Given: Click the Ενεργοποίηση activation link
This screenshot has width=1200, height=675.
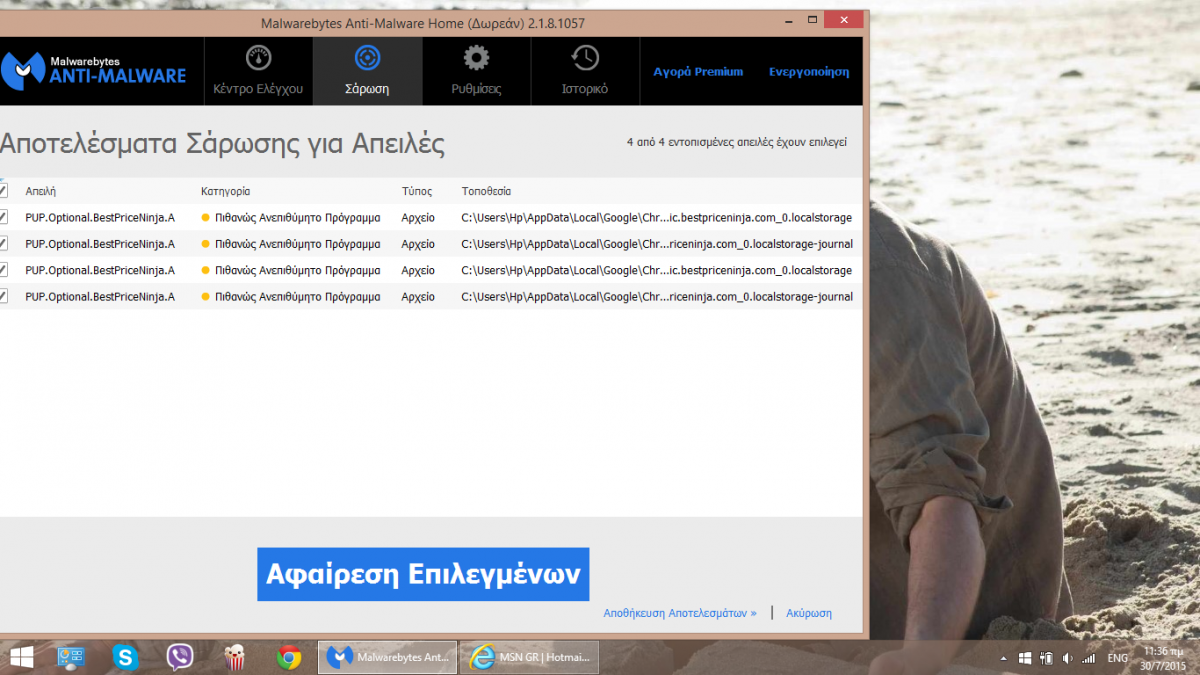Looking at the screenshot, I should pos(809,72).
